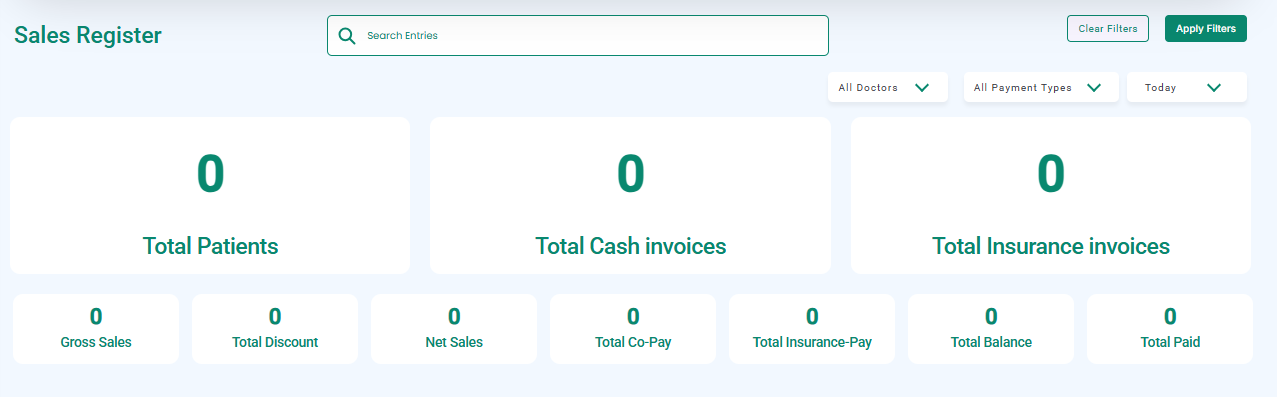Select the Total Cash invoices card
The image size is (1277, 397).
(x=630, y=195)
